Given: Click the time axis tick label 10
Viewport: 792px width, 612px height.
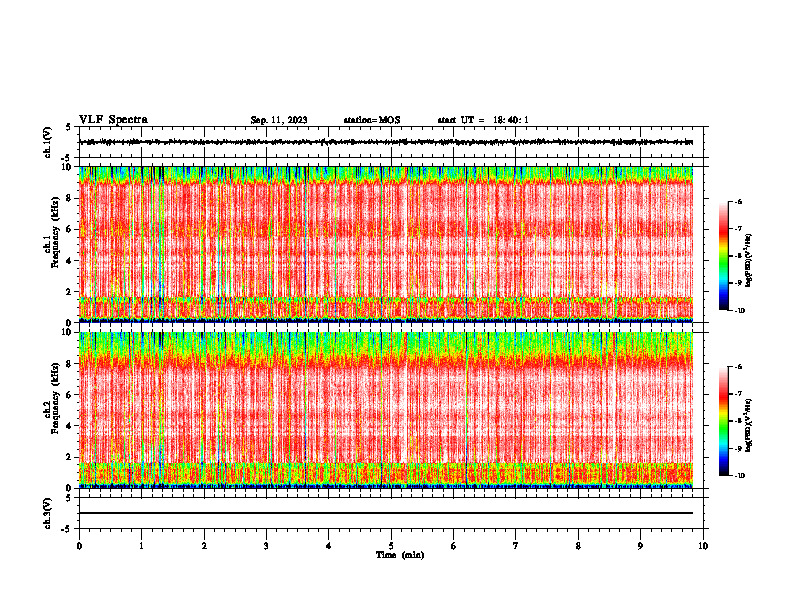Looking at the screenshot, I should [703, 546].
